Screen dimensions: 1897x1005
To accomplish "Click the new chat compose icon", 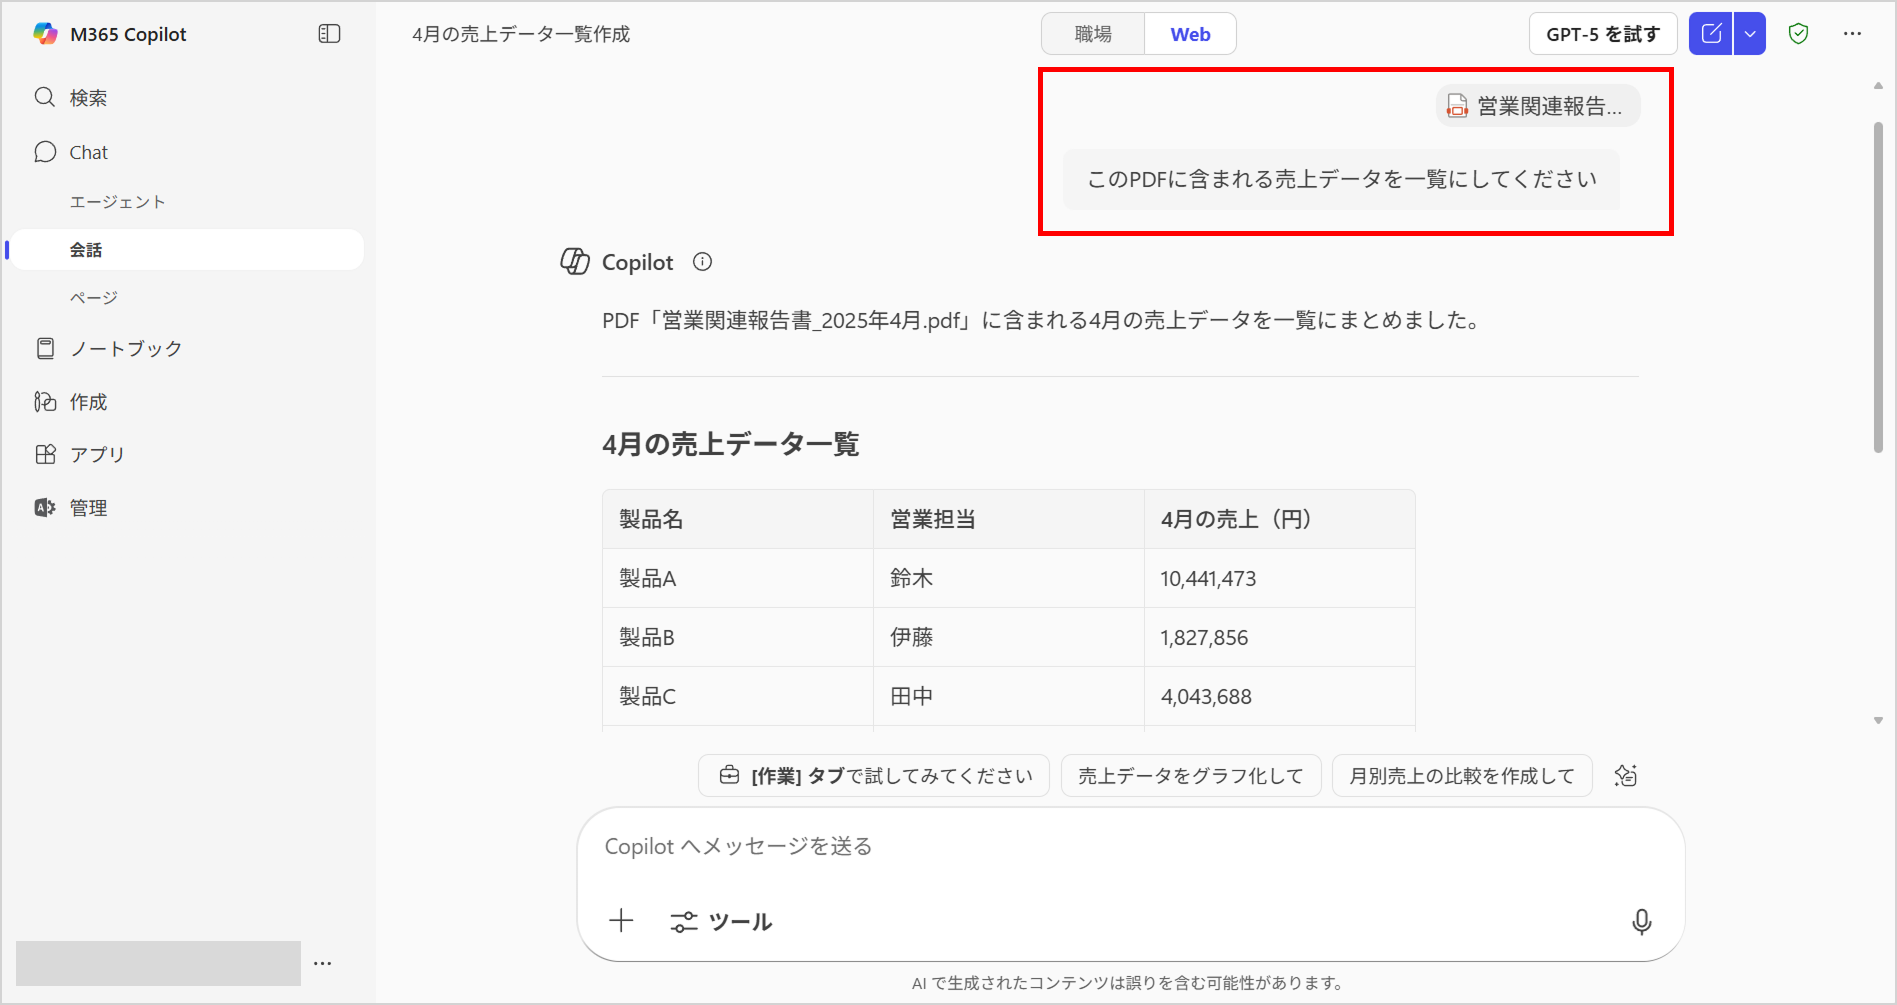I will (x=1711, y=34).
